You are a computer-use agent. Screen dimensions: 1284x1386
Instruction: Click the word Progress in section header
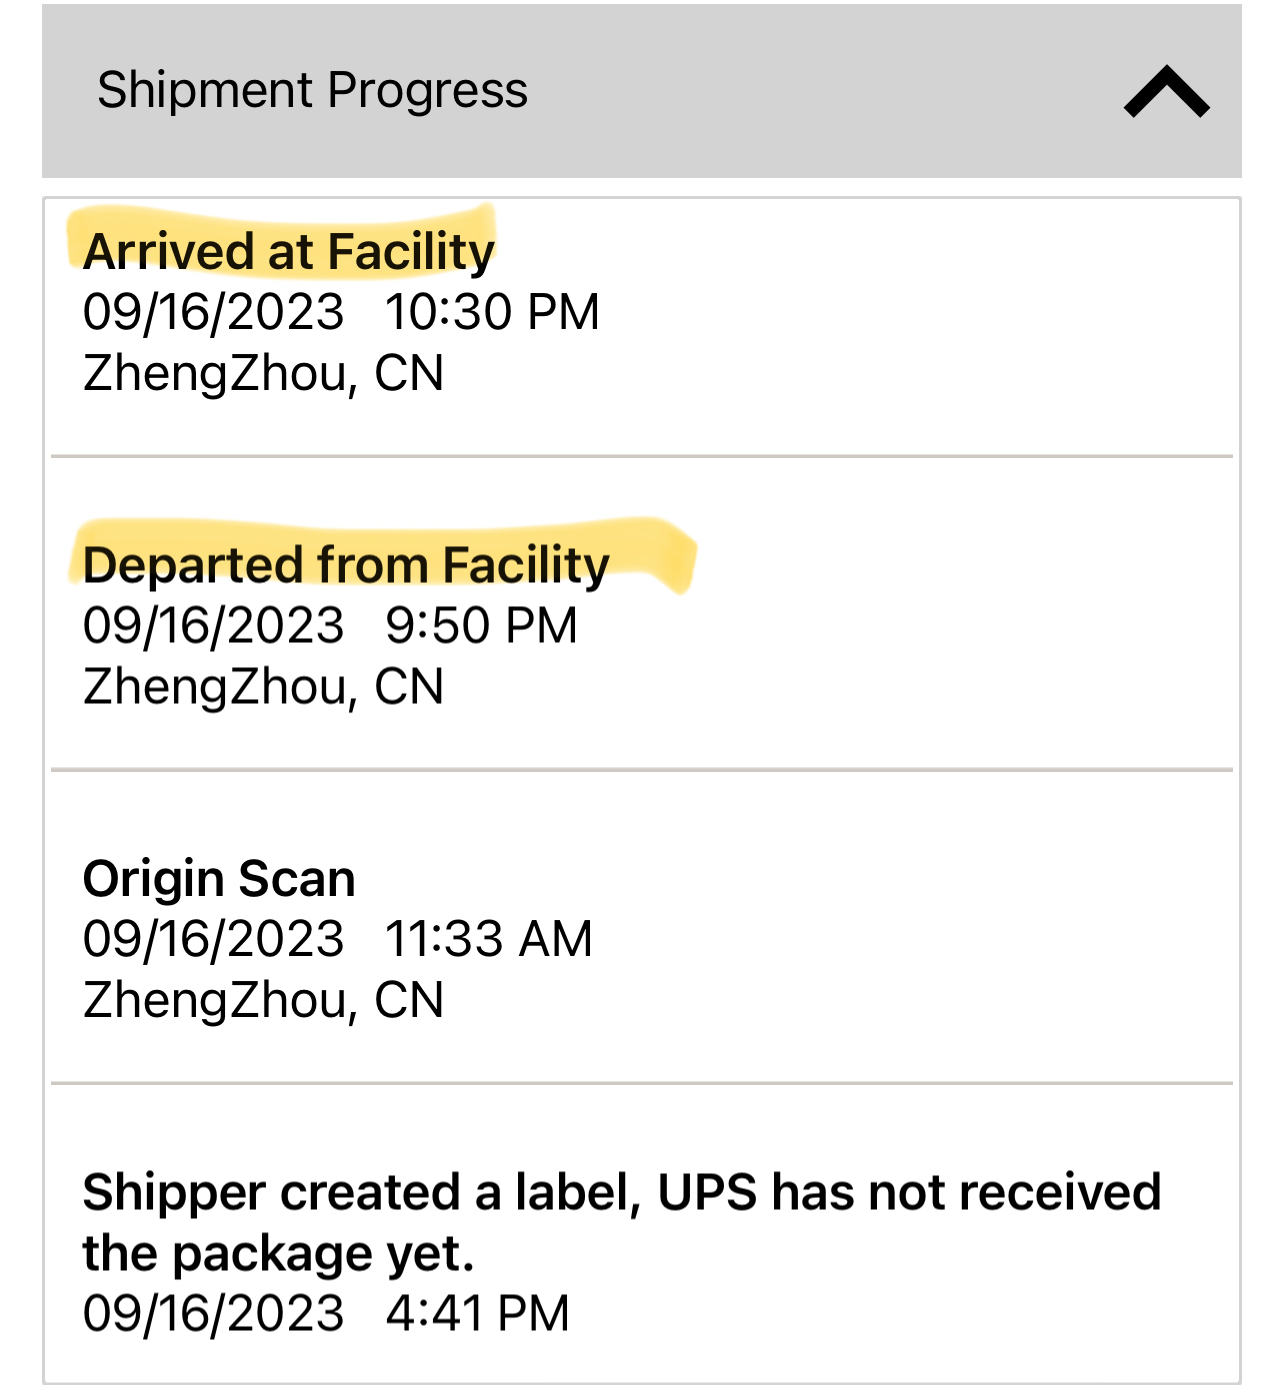[427, 91]
